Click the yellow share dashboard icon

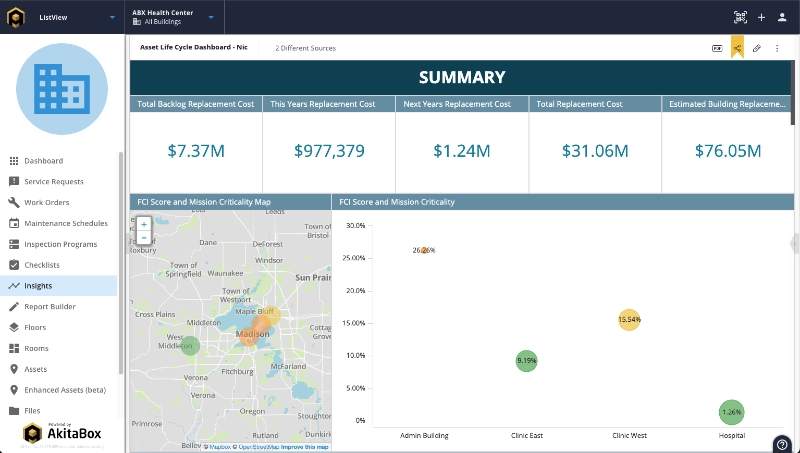737,48
